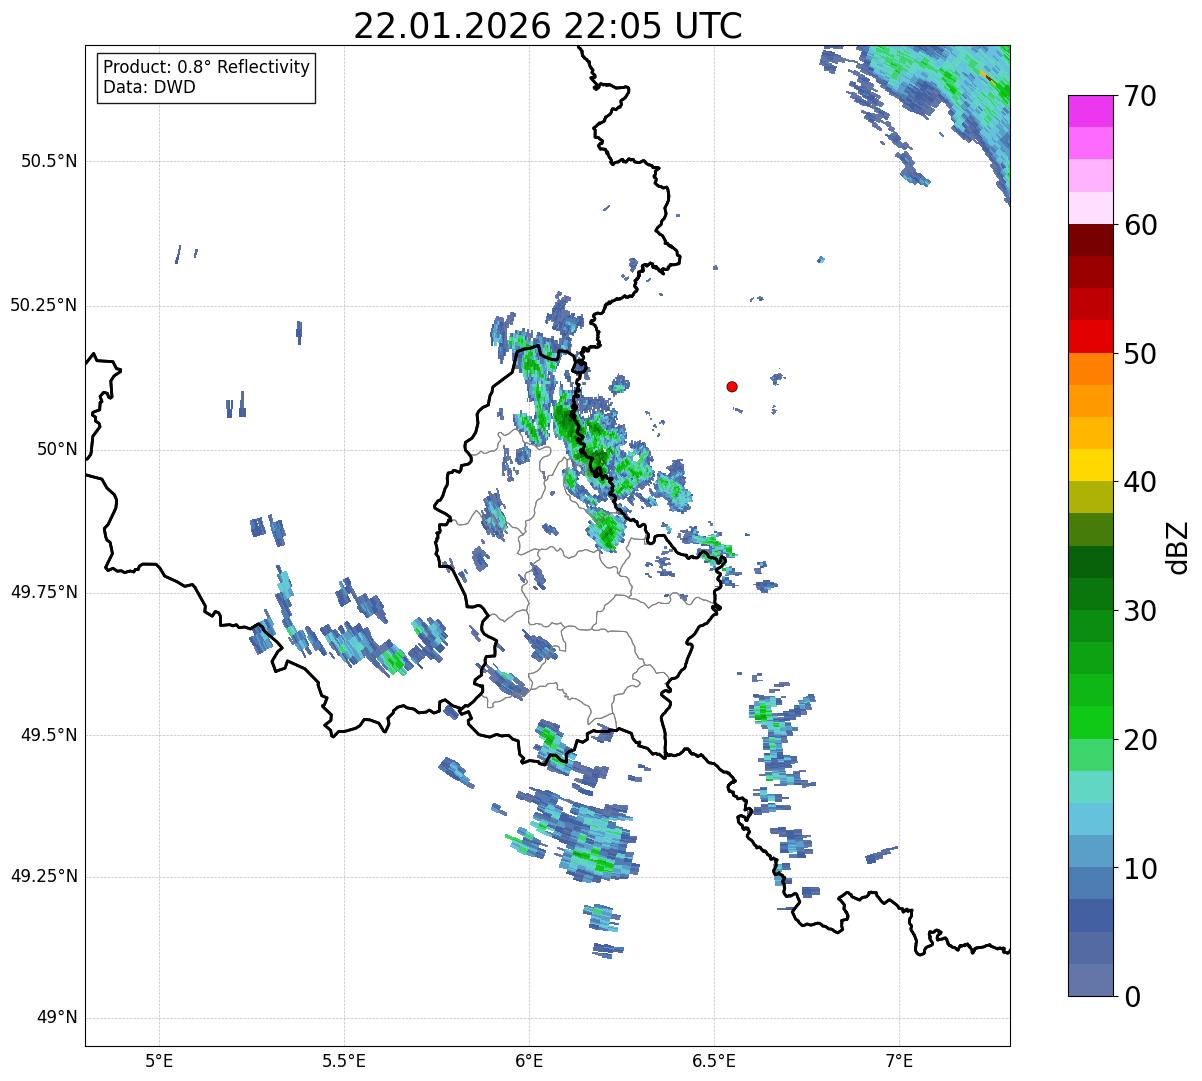Click the 7°E longitude label
The width and height of the screenshot is (1202, 1081).
pos(899,1061)
